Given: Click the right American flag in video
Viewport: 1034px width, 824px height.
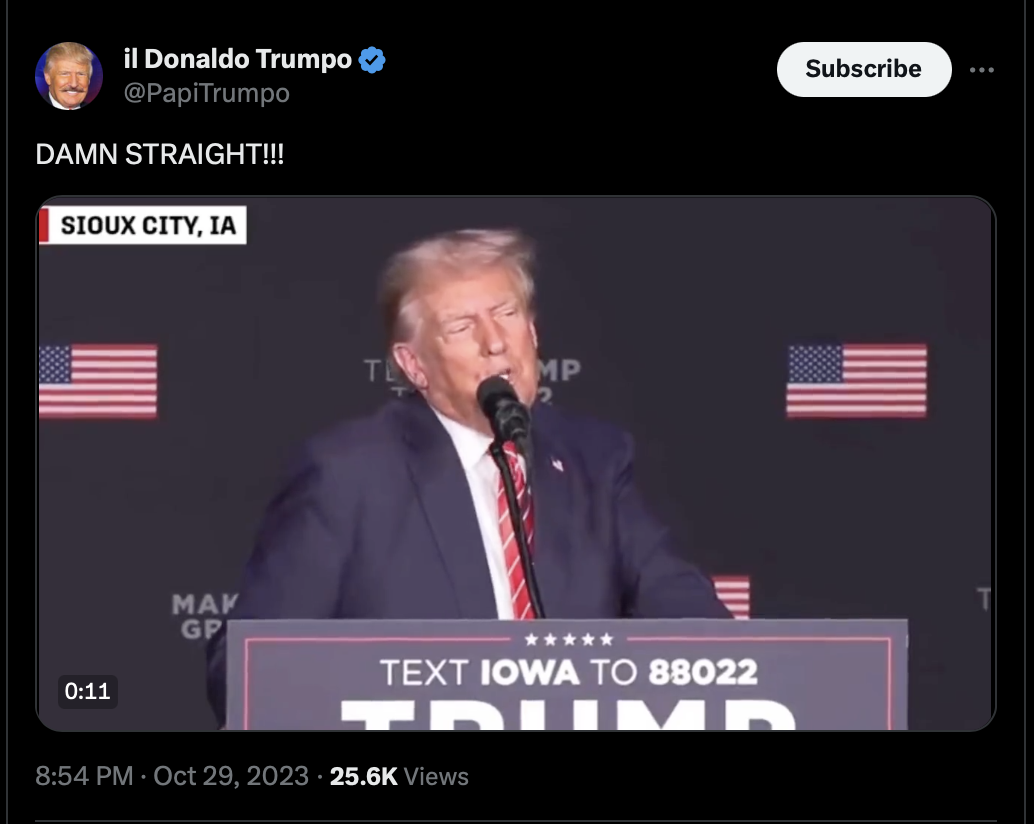Looking at the screenshot, I should tap(857, 380).
